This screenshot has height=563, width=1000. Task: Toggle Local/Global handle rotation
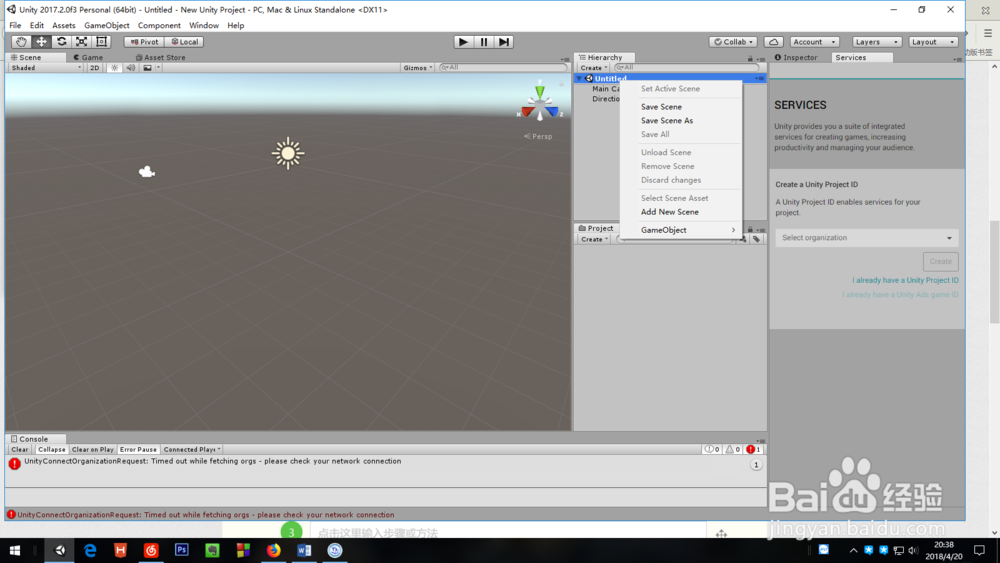coord(184,41)
